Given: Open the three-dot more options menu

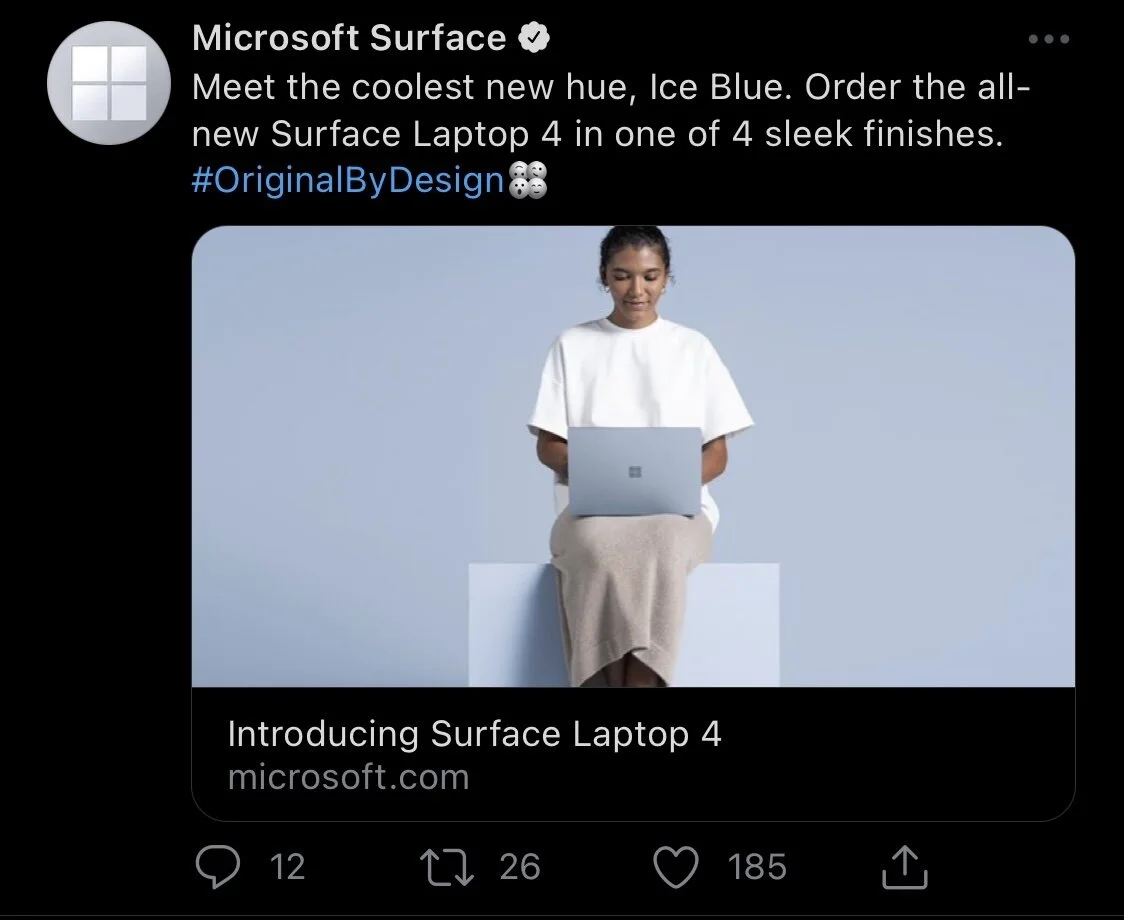Looking at the screenshot, I should pos(1049,39).
